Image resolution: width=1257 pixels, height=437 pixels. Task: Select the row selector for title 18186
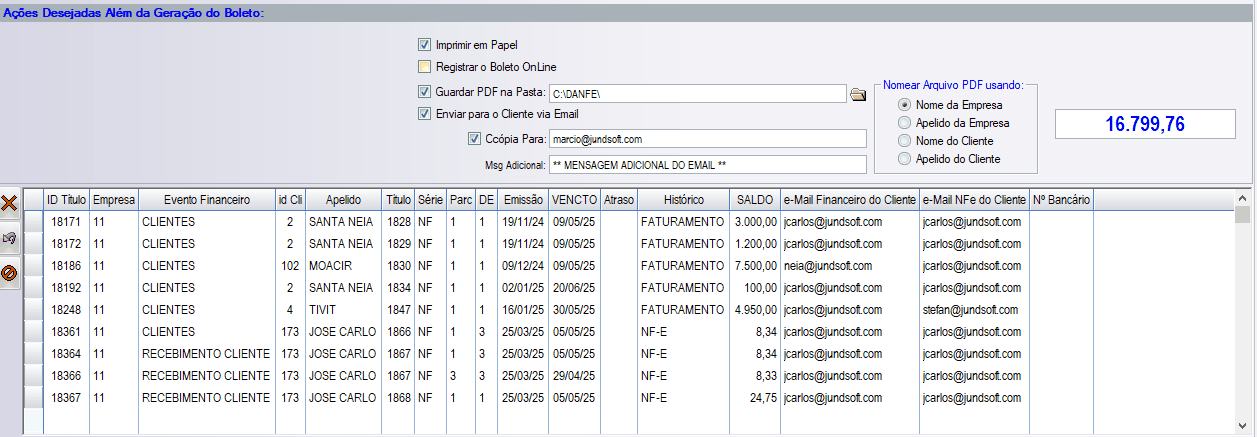[33, 266]
